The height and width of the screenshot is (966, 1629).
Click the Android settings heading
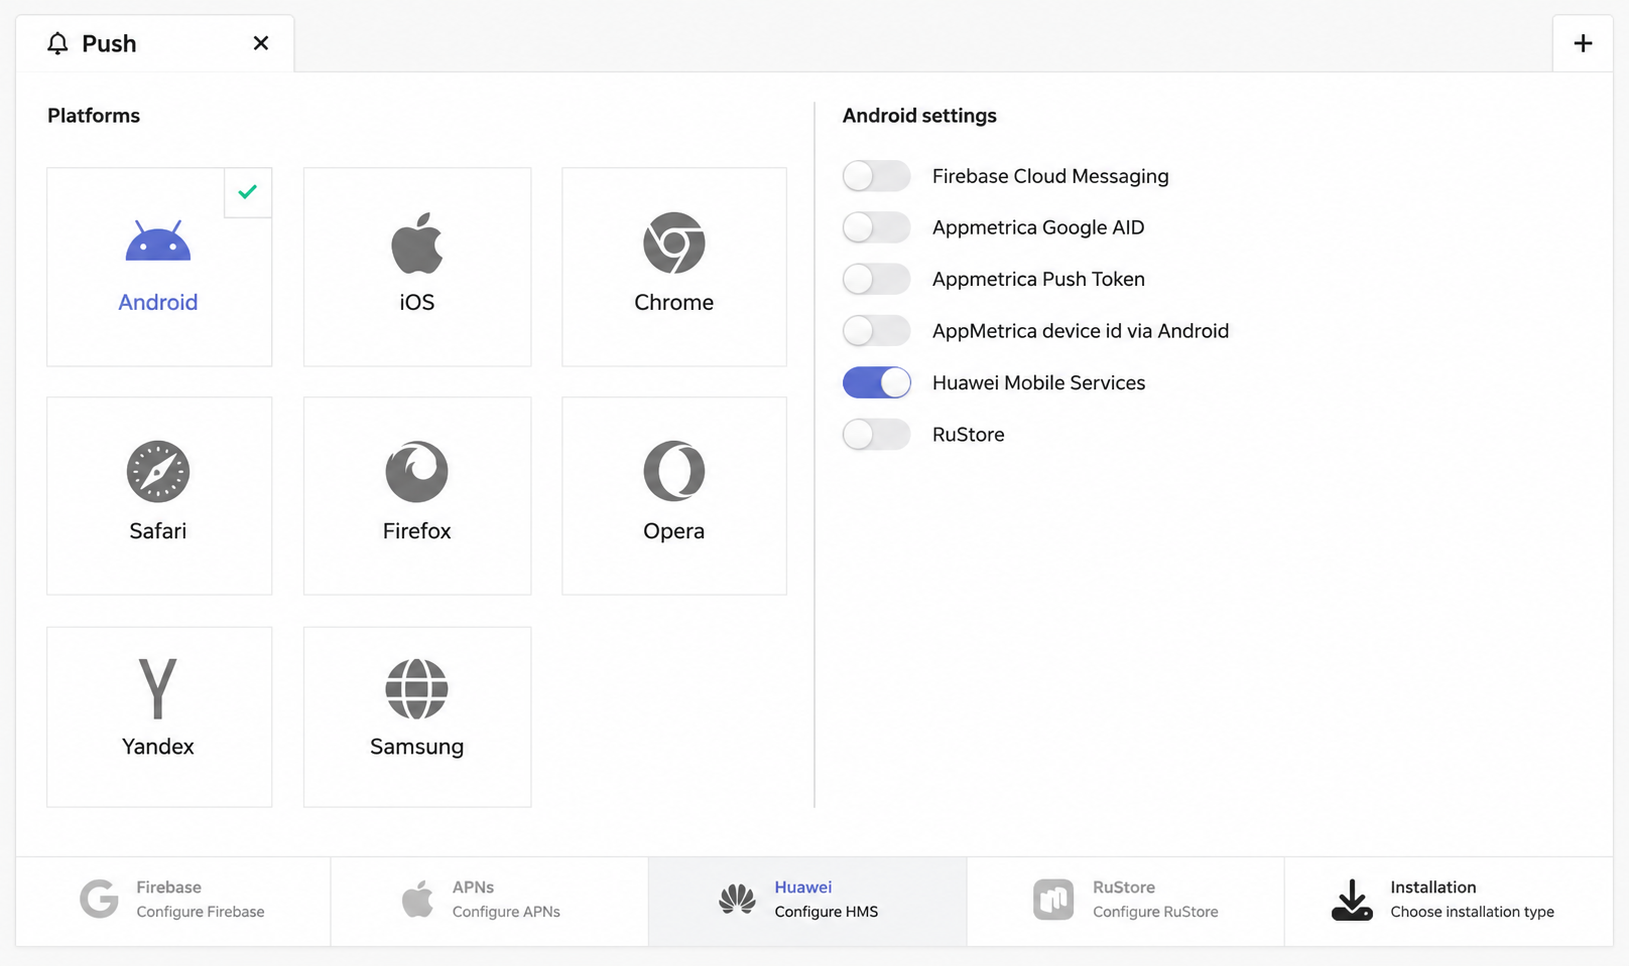click(x=919, y=115)
